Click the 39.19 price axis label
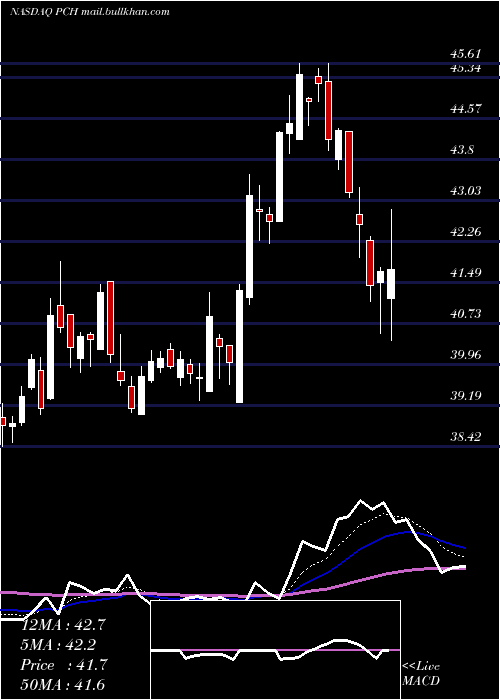 [x=466, y=395]
